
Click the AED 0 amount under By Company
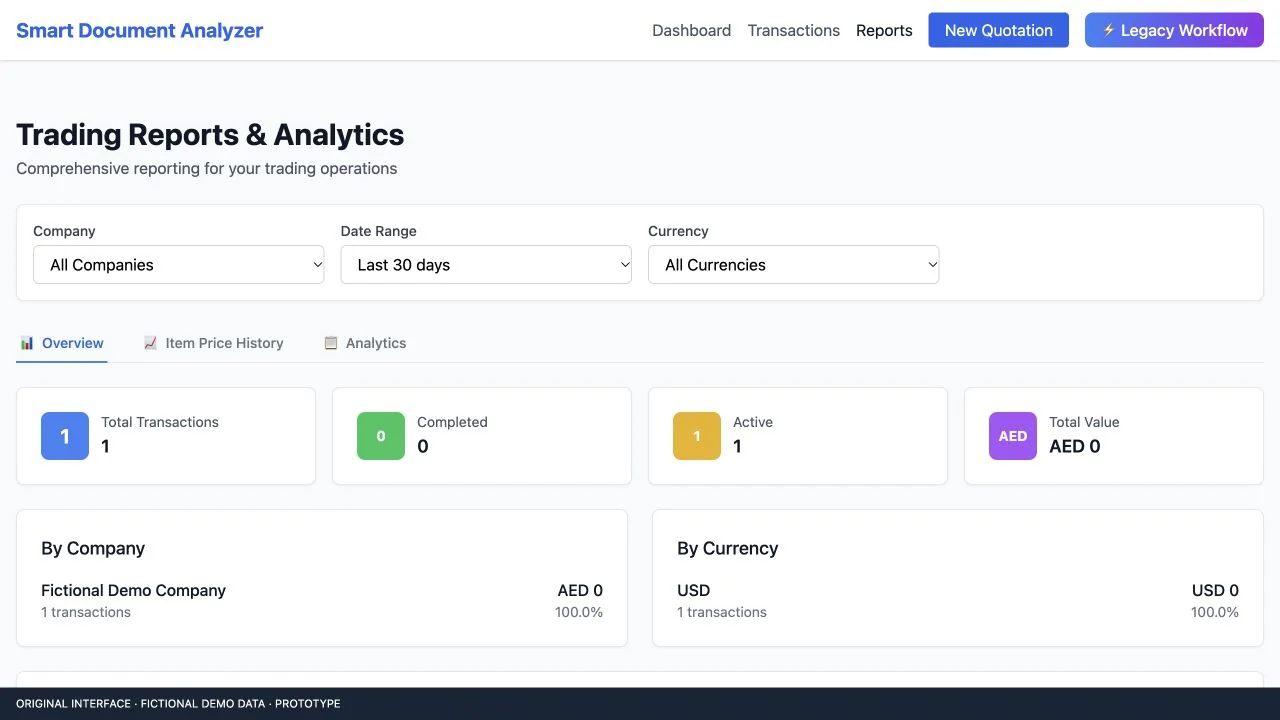coord(580,590)
